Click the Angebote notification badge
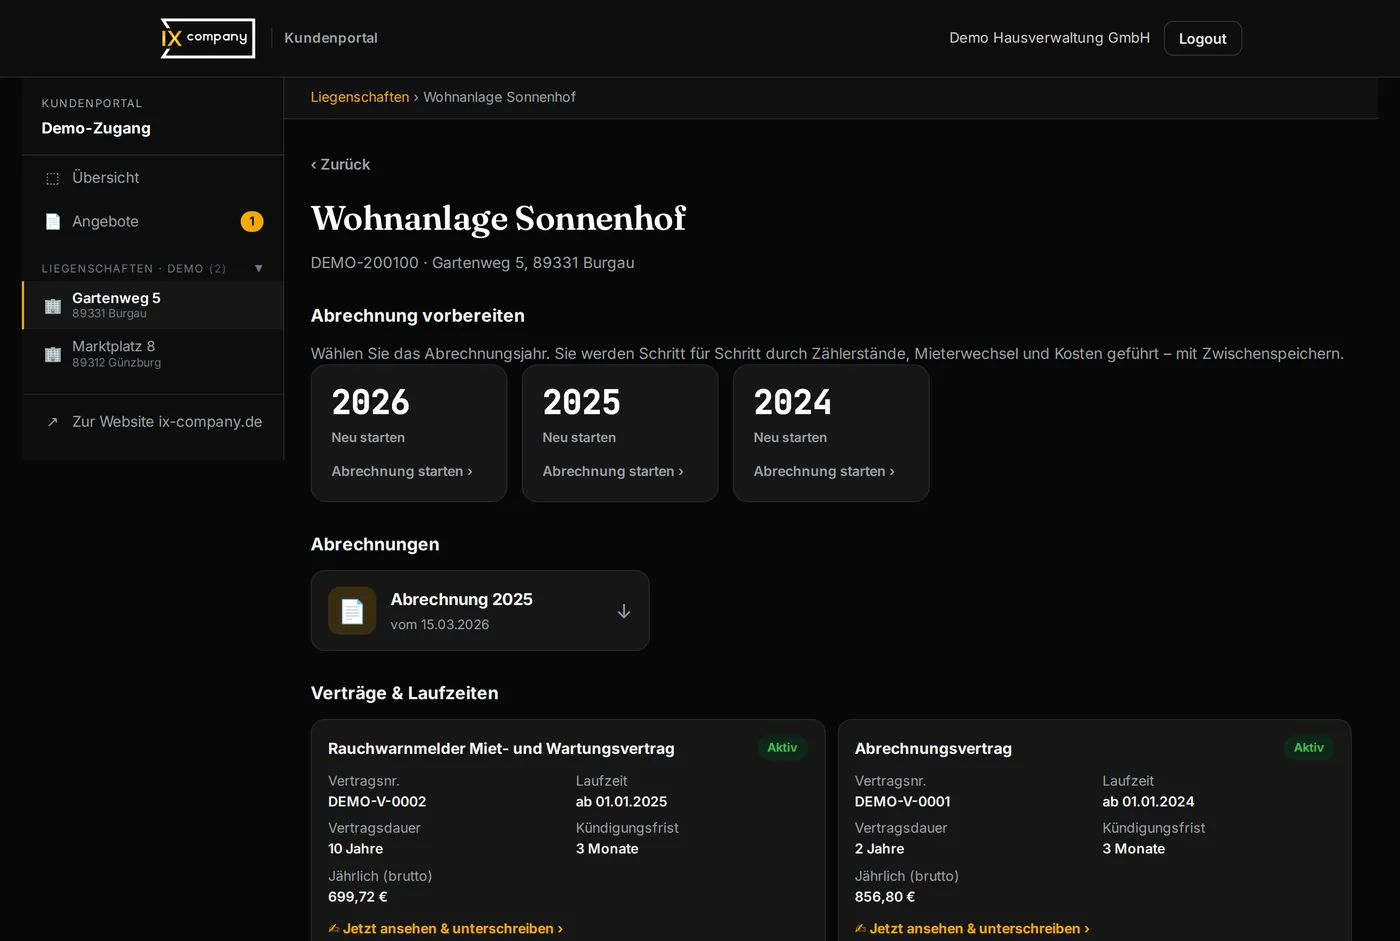The height and width of the screenshot is (941, 1400). click(252, 222)
